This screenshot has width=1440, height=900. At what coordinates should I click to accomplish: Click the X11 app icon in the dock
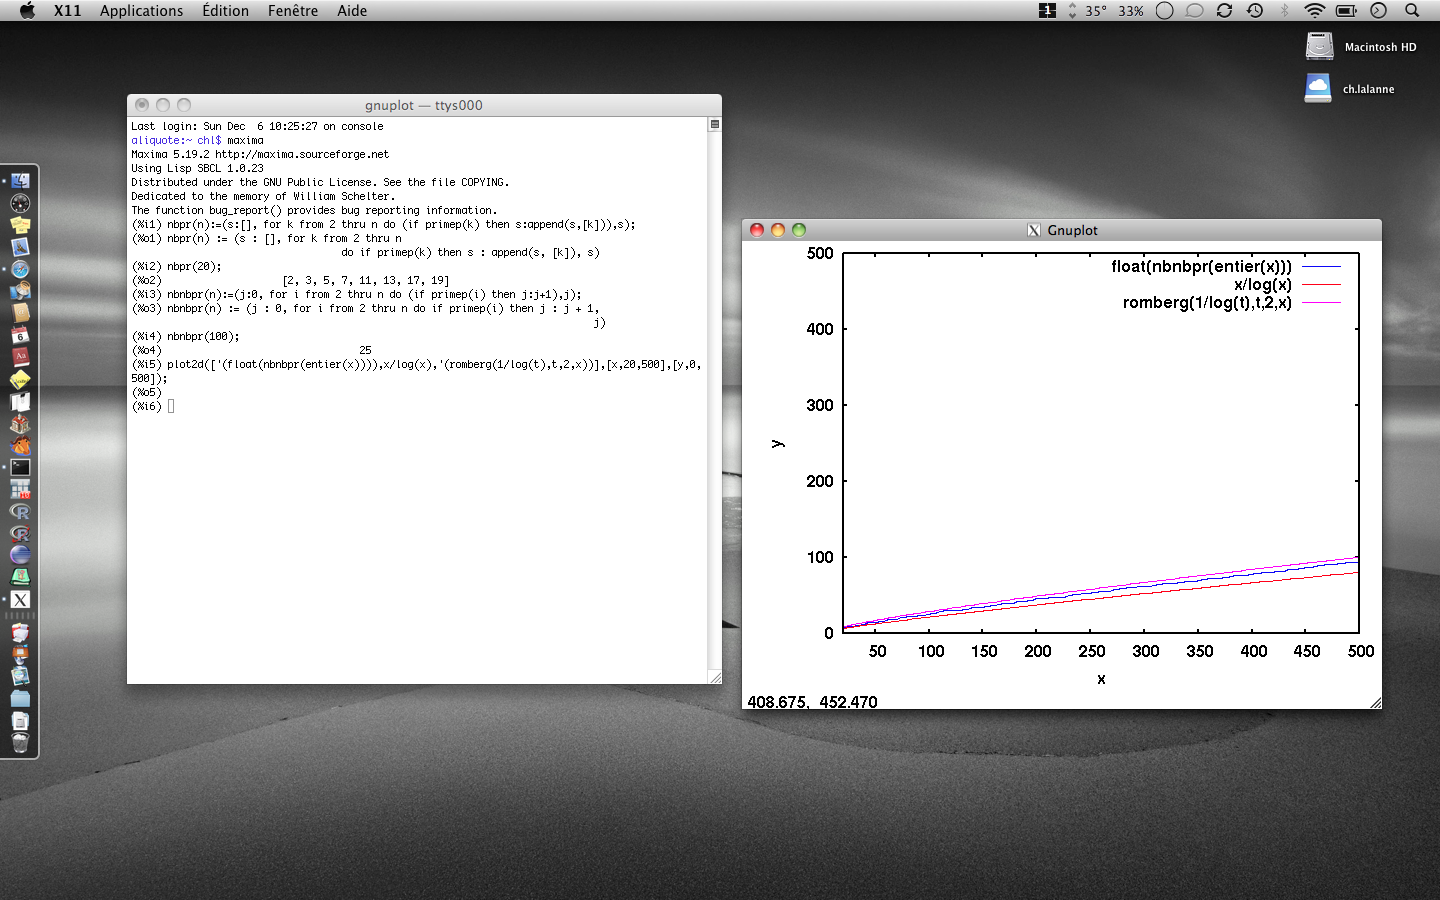[x=20, y=599]
